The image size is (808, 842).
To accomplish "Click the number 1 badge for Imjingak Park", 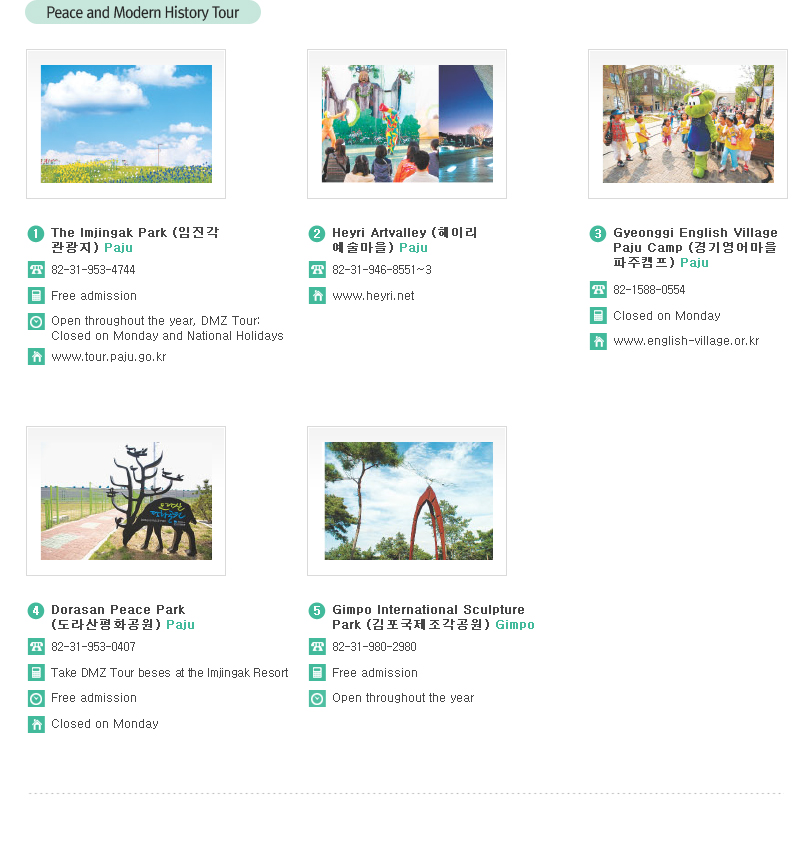I will point(36,234).
